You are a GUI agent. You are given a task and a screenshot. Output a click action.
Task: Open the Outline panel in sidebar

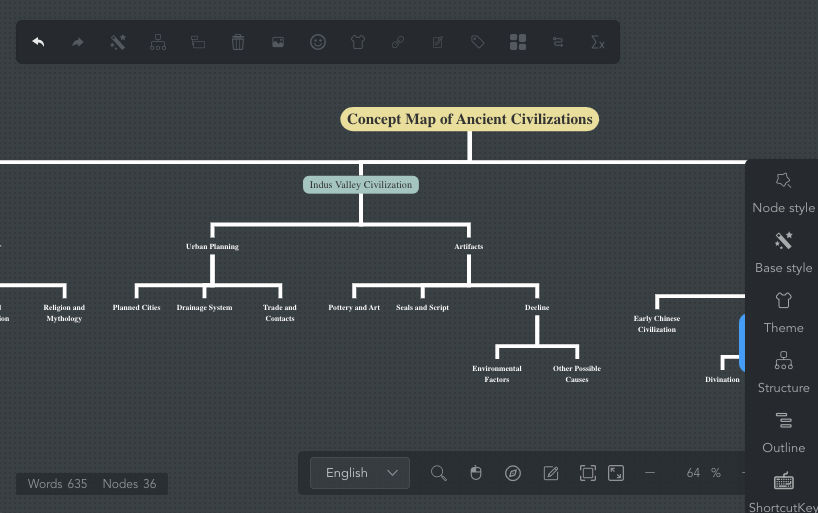[783, 431]
